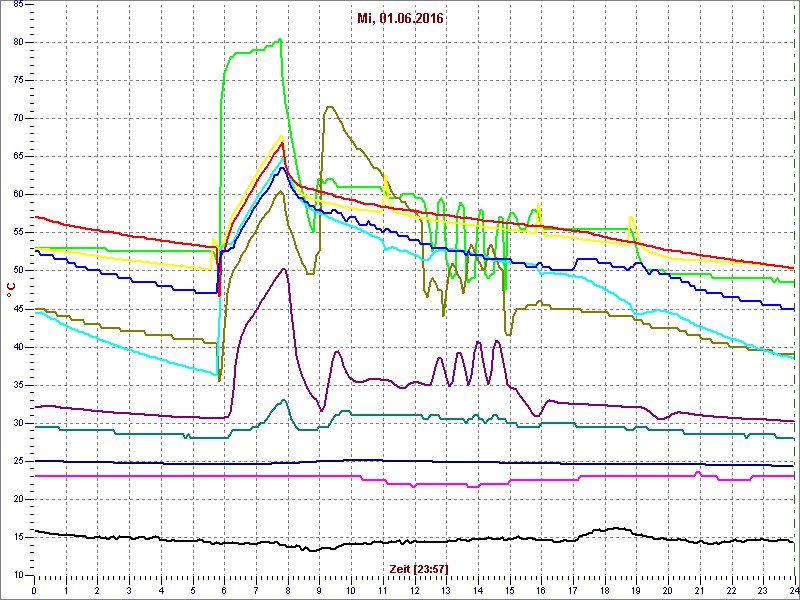
Task: Click the 80 value on the temperature axis
Action: tap(18, 42)
